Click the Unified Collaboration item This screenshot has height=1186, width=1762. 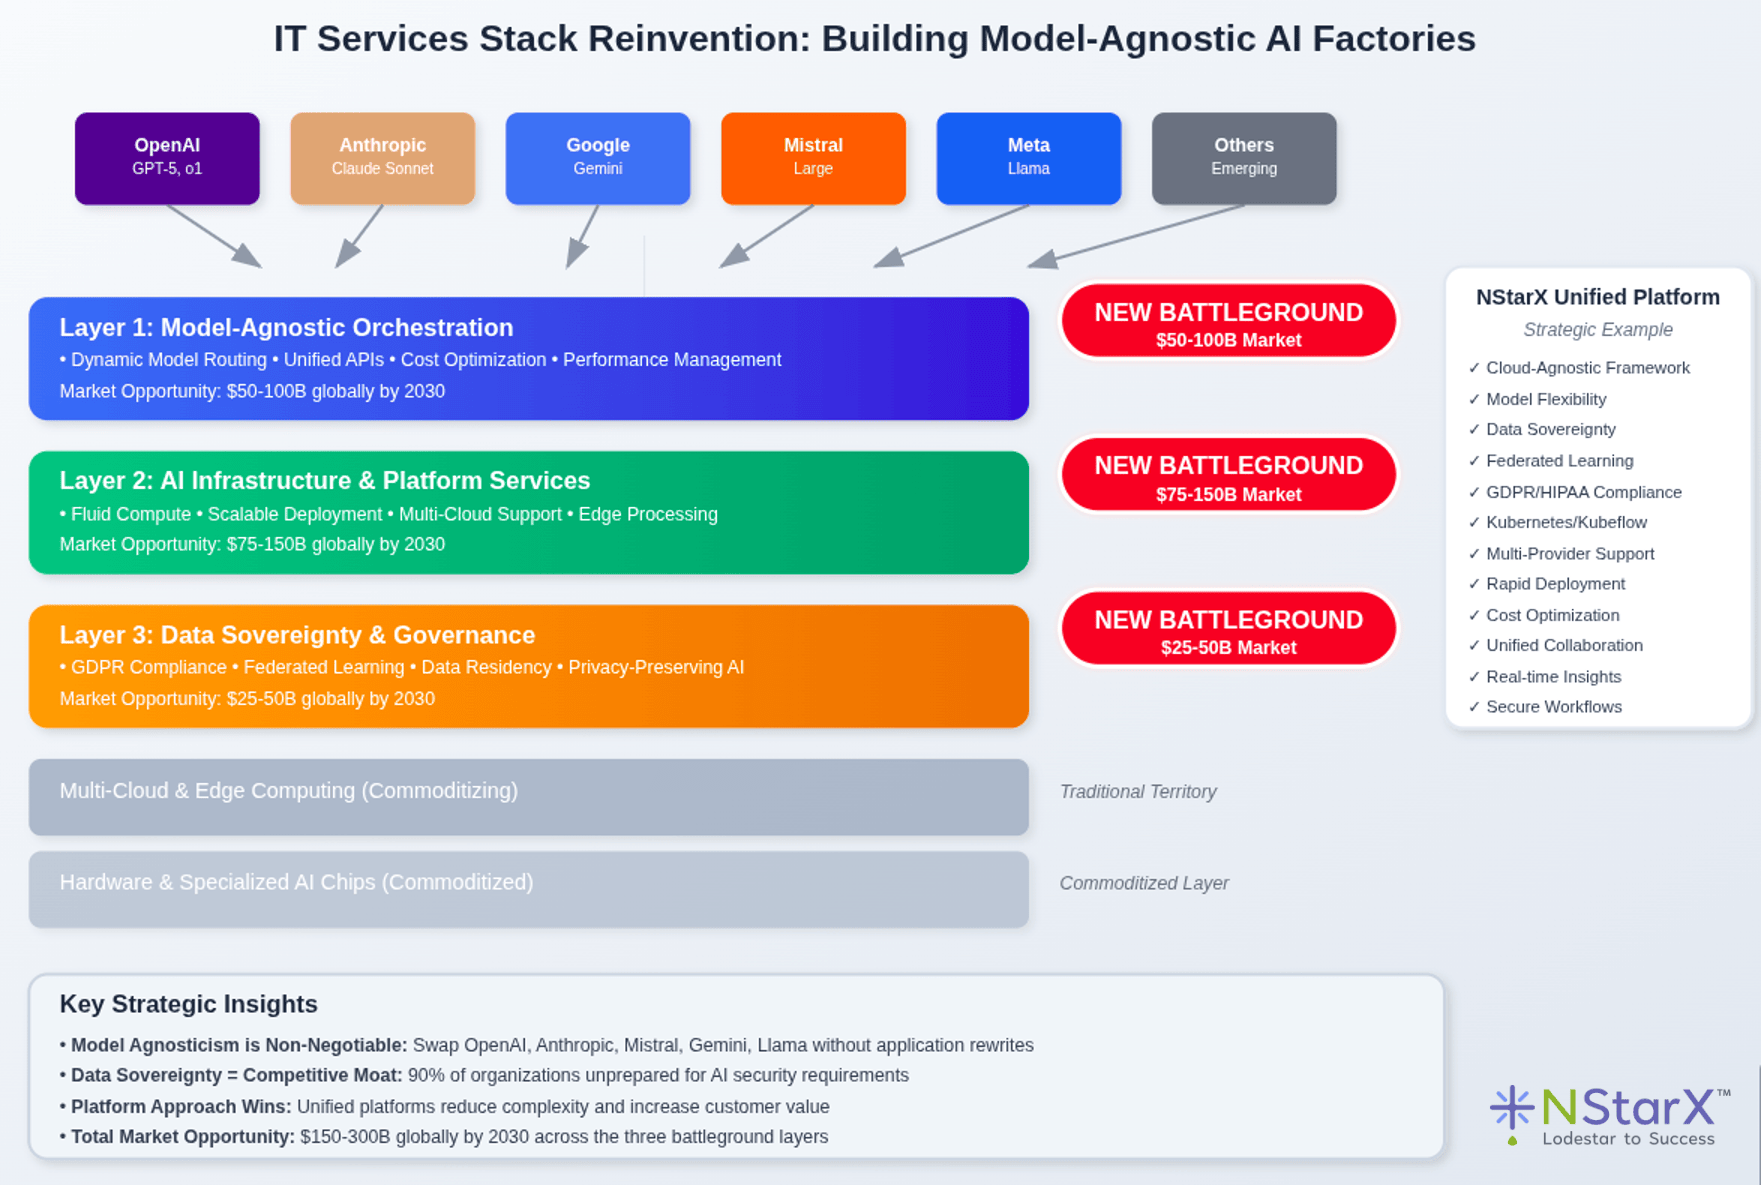(1555, 645)
